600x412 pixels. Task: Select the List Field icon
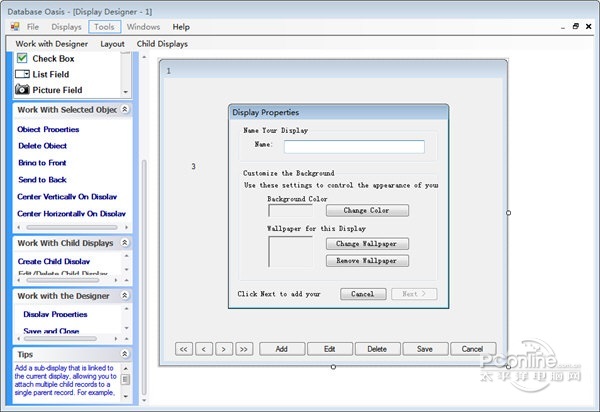tap(22, 74)
